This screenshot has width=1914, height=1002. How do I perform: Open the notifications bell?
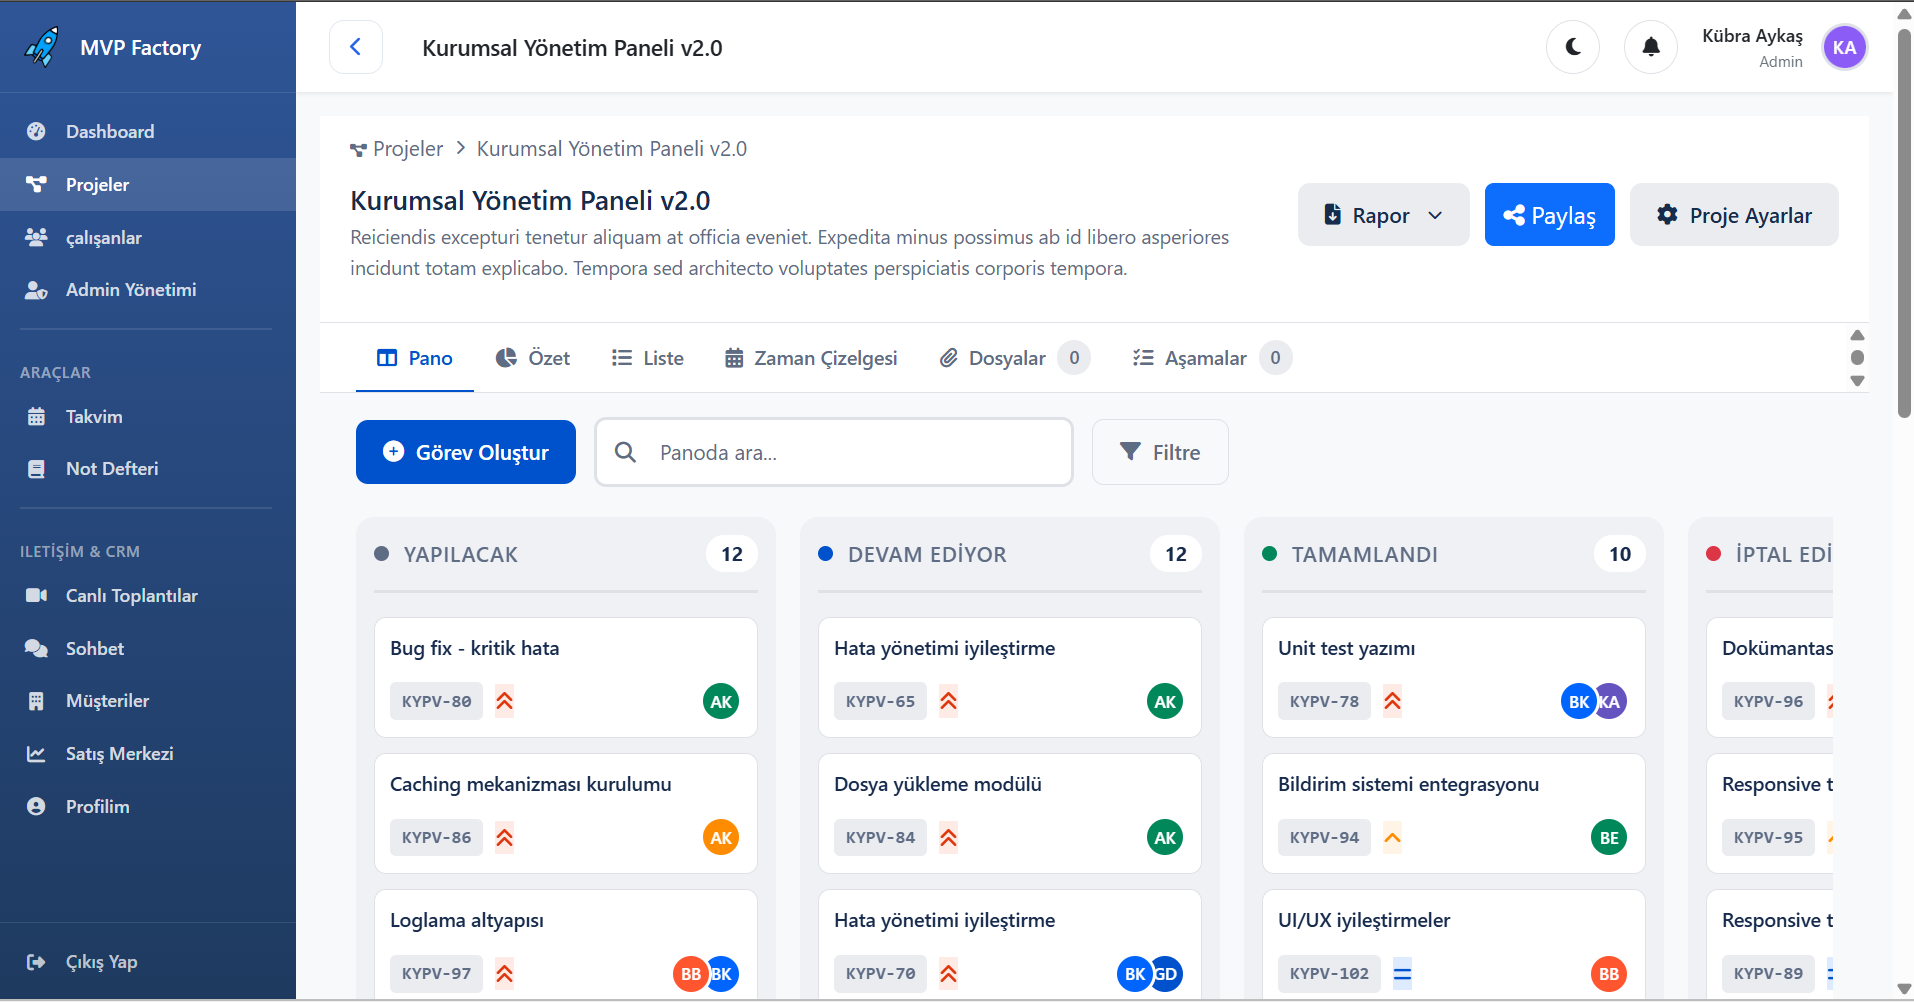coord(1649,47)
